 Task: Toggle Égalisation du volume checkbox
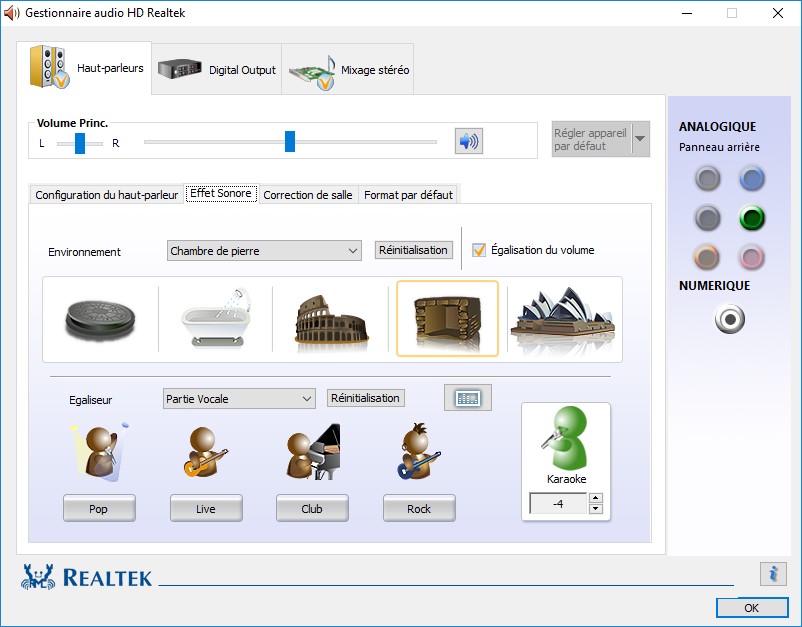point(479,250)
